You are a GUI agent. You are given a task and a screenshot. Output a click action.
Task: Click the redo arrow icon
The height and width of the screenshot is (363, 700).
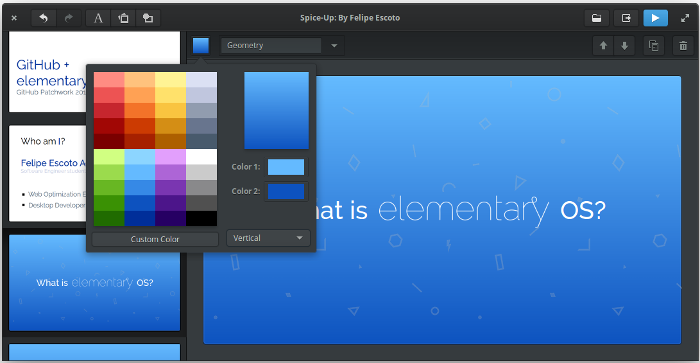(68, 18)
